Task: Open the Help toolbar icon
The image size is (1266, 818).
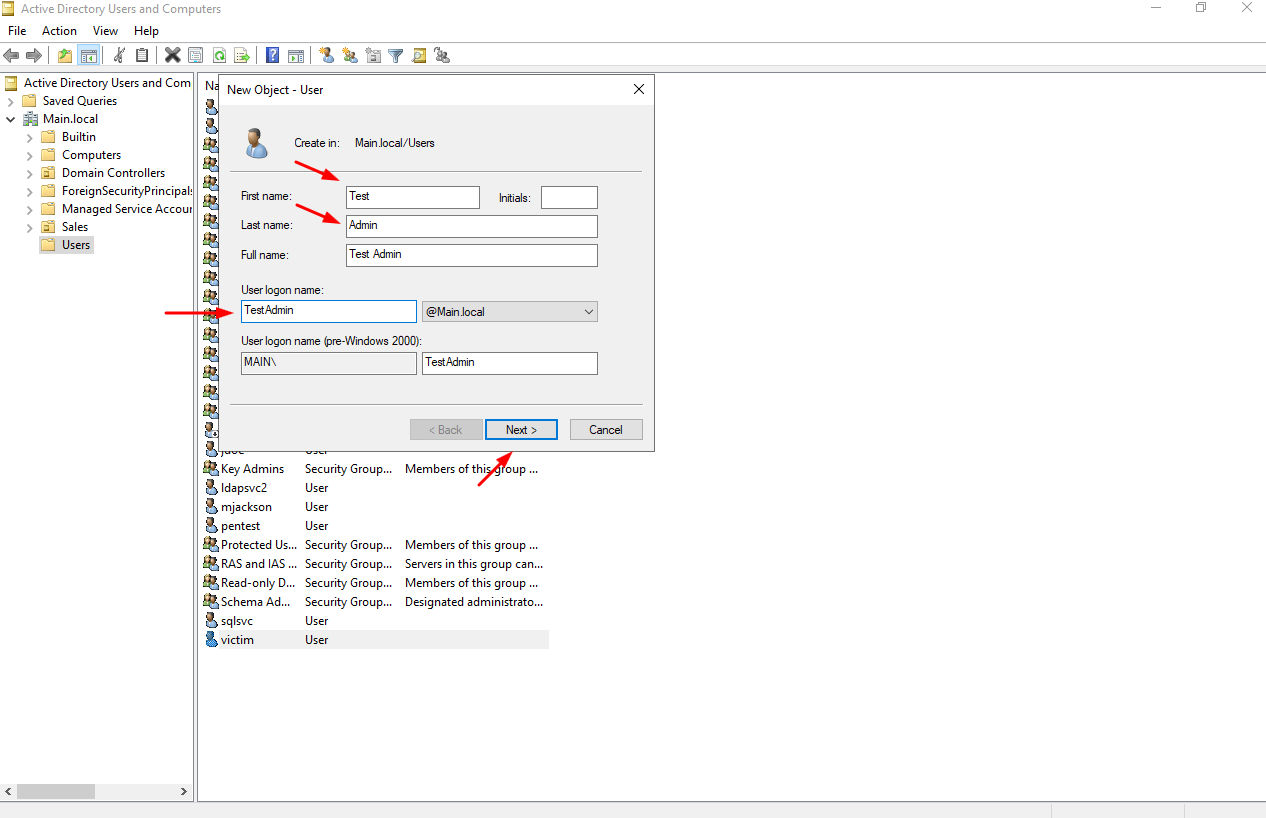Action: 272,56
